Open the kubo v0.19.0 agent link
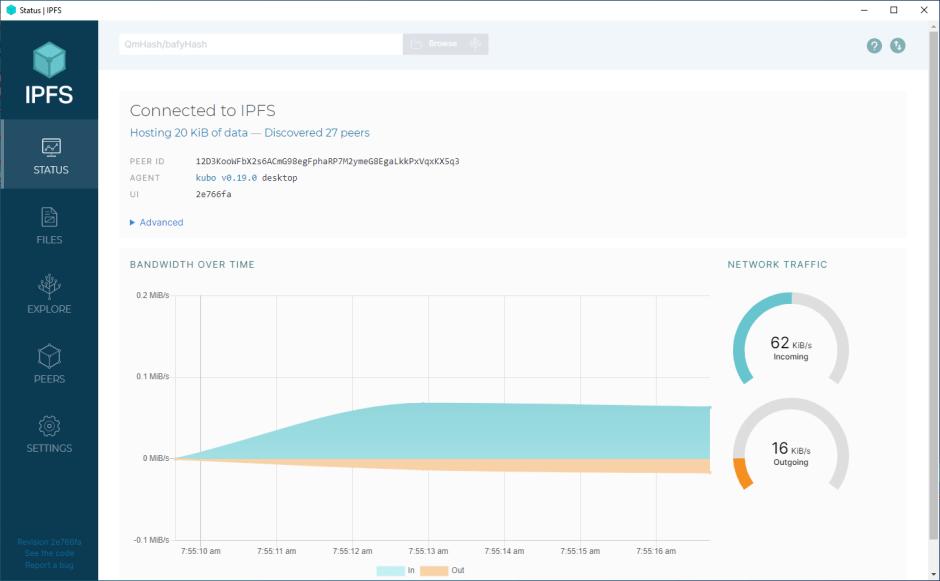Image resolution: width=940 pixels, height=581 pixels. point(226,178)
